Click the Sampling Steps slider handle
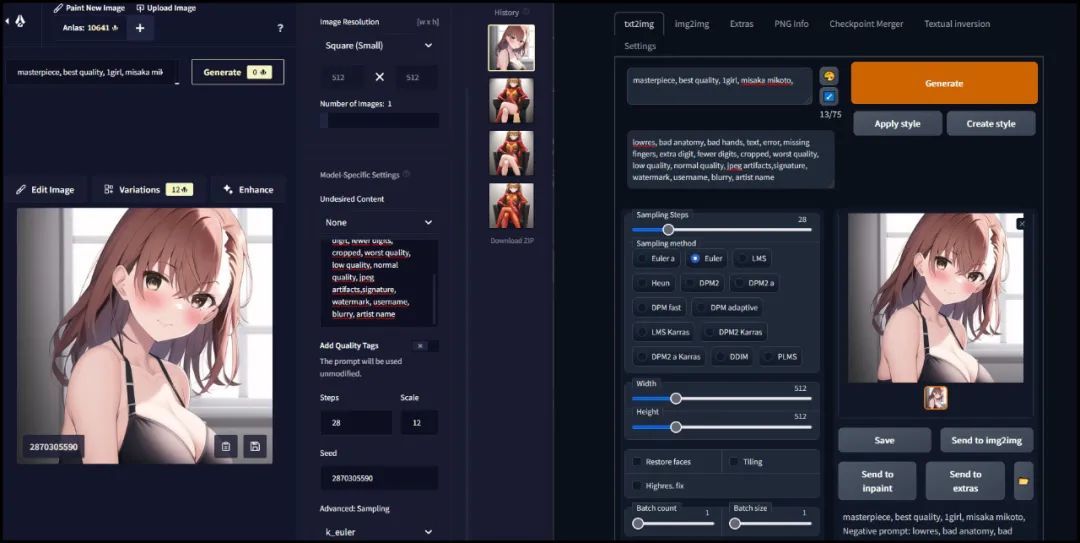 (668, 230)
